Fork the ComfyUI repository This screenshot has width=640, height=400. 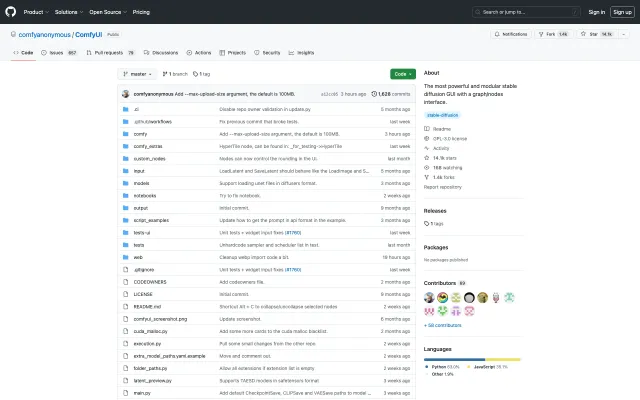click(557, 34)
